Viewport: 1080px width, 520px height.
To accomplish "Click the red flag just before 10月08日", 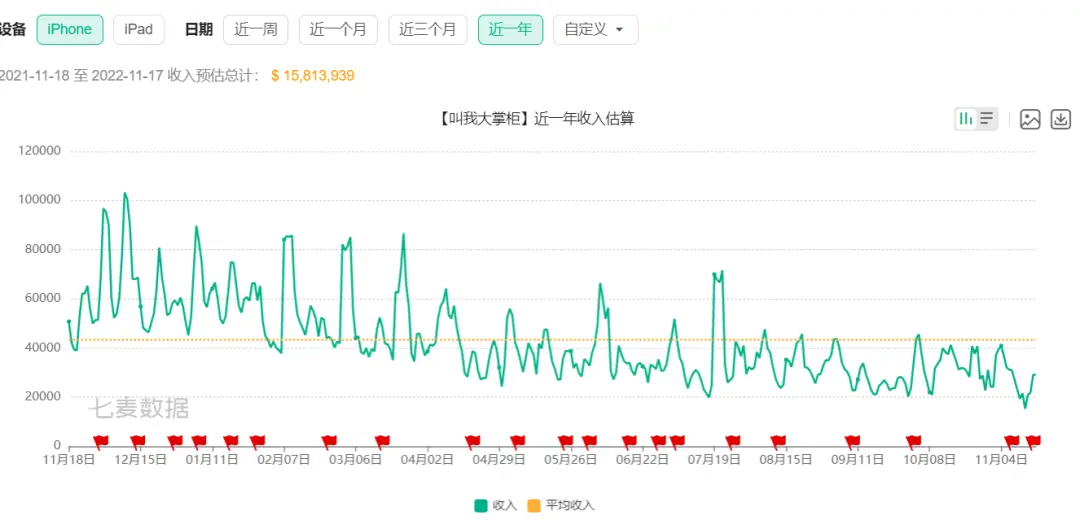I will (x=913, y=441).
